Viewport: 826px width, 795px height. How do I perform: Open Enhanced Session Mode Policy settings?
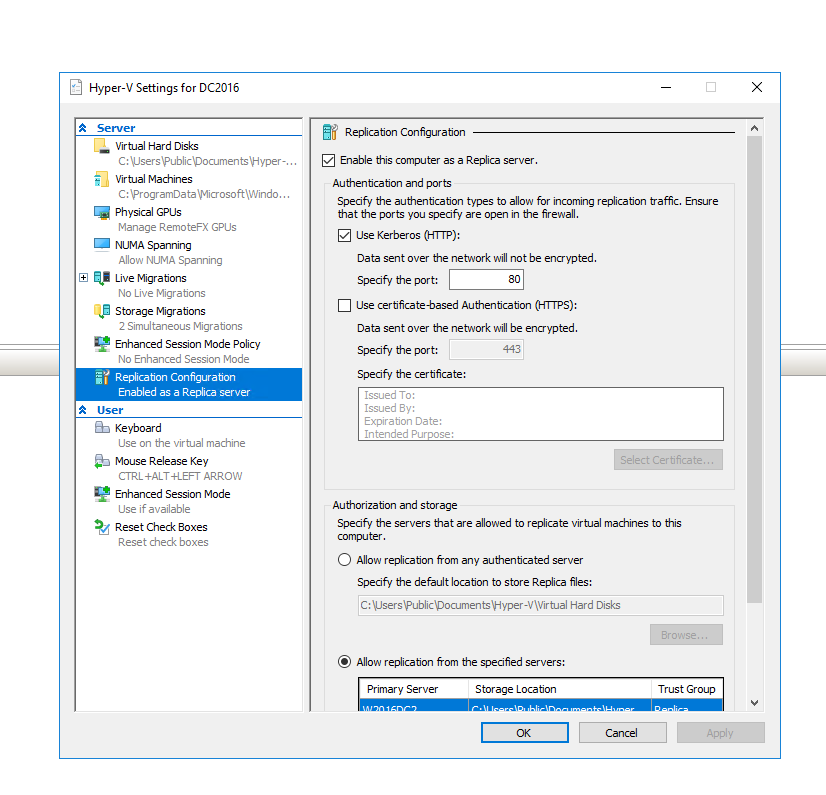(x=188, y=344)
